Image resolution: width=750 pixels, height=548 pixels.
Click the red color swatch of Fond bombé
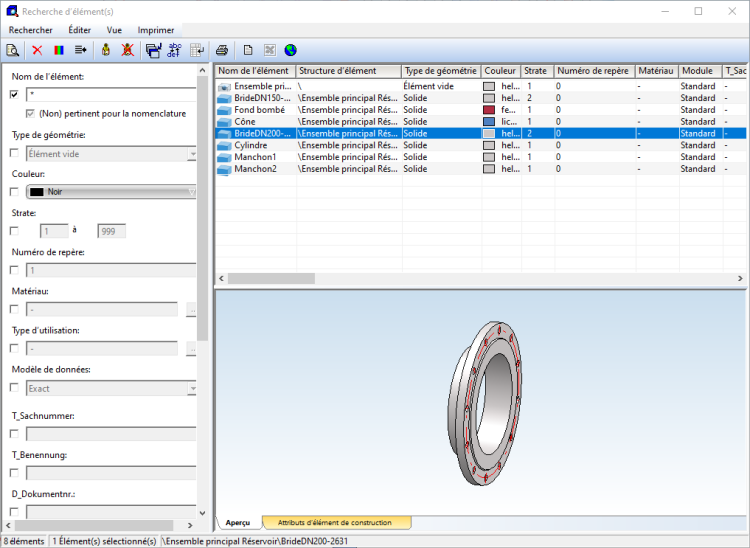pyautogui.click(x=489, y=110)
